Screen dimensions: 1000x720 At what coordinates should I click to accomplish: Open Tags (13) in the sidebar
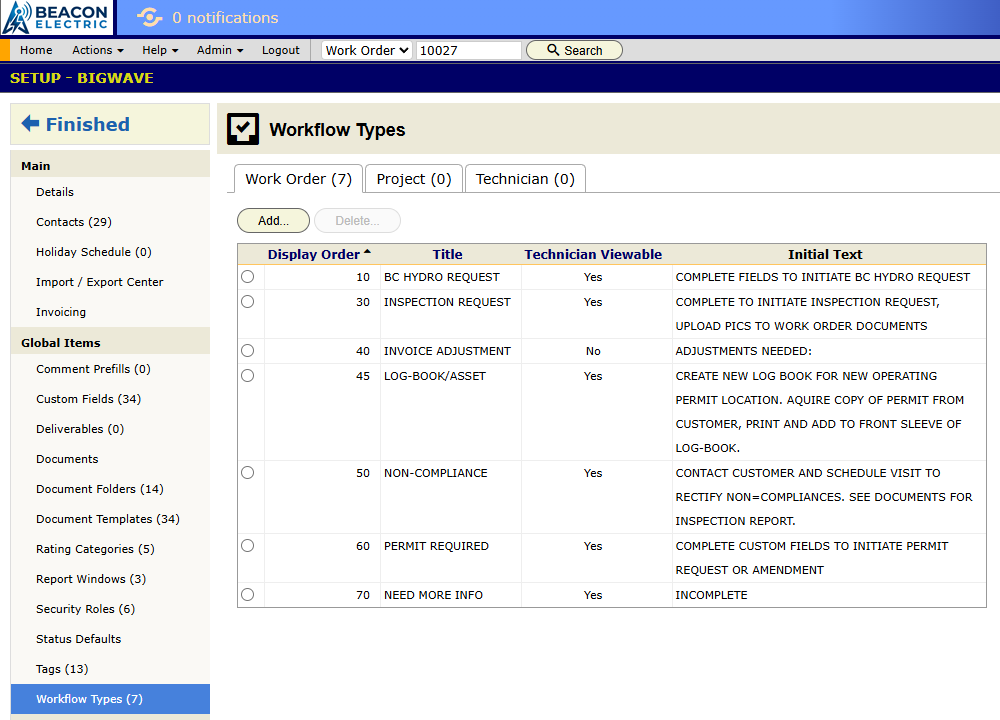click(62, 668)
